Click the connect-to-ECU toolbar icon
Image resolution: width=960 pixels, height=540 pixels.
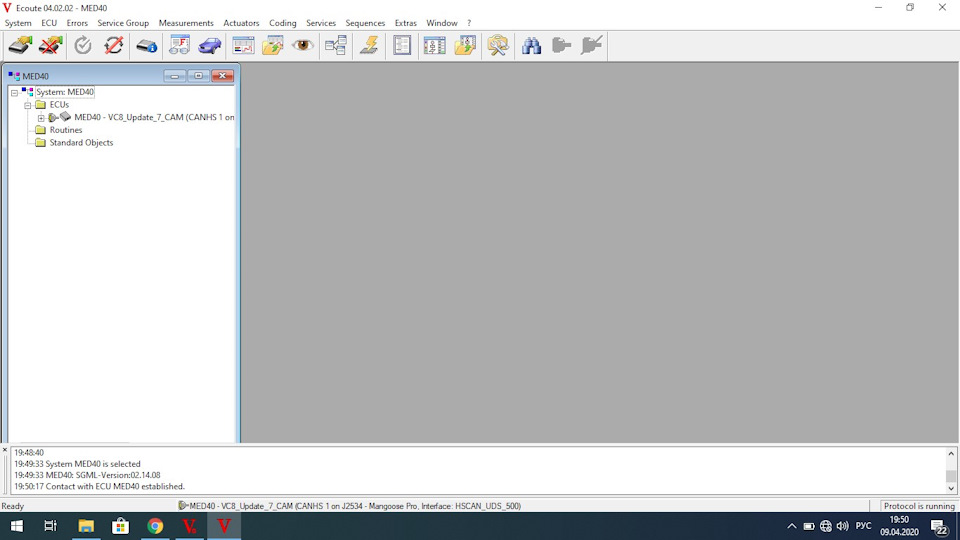20,45
